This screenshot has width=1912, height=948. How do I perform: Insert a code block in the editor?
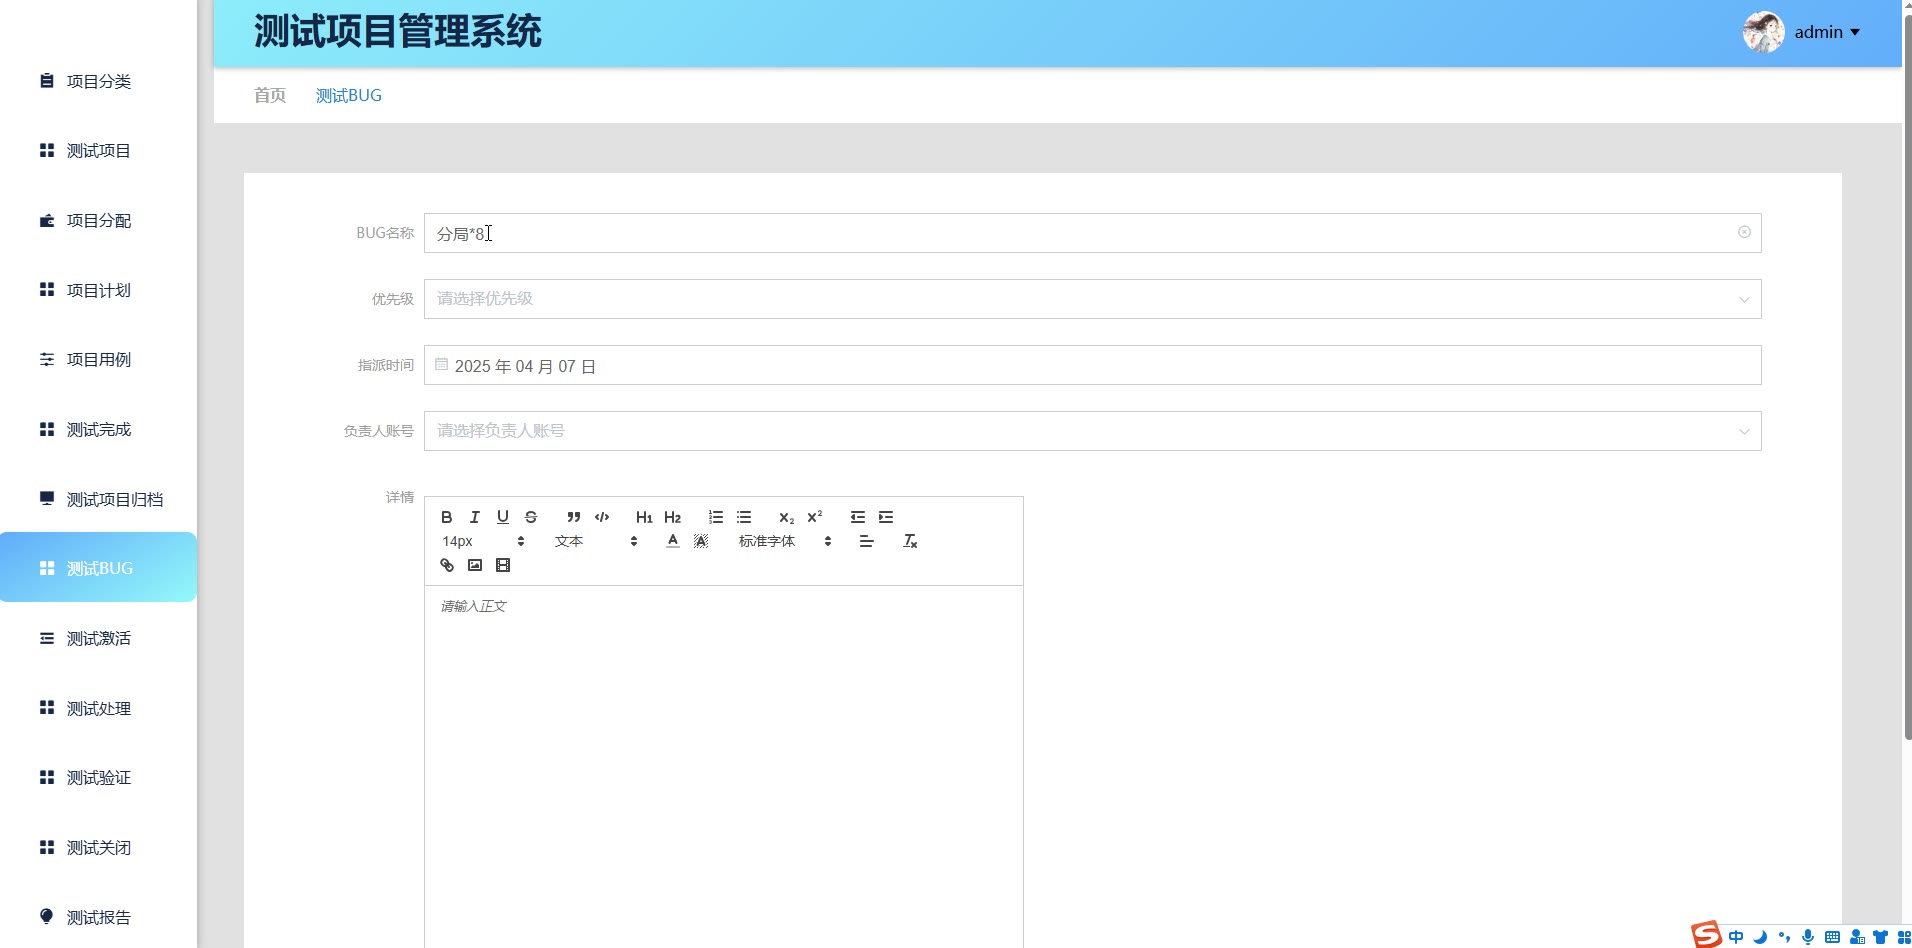602,517
